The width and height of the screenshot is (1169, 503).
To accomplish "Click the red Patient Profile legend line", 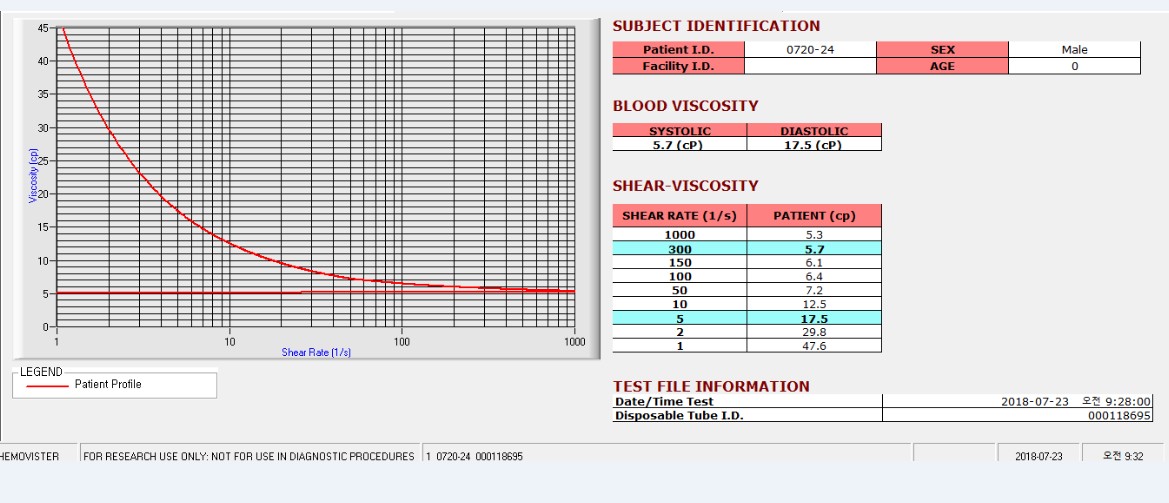I will pyautogui.click(x=46, y=385).
